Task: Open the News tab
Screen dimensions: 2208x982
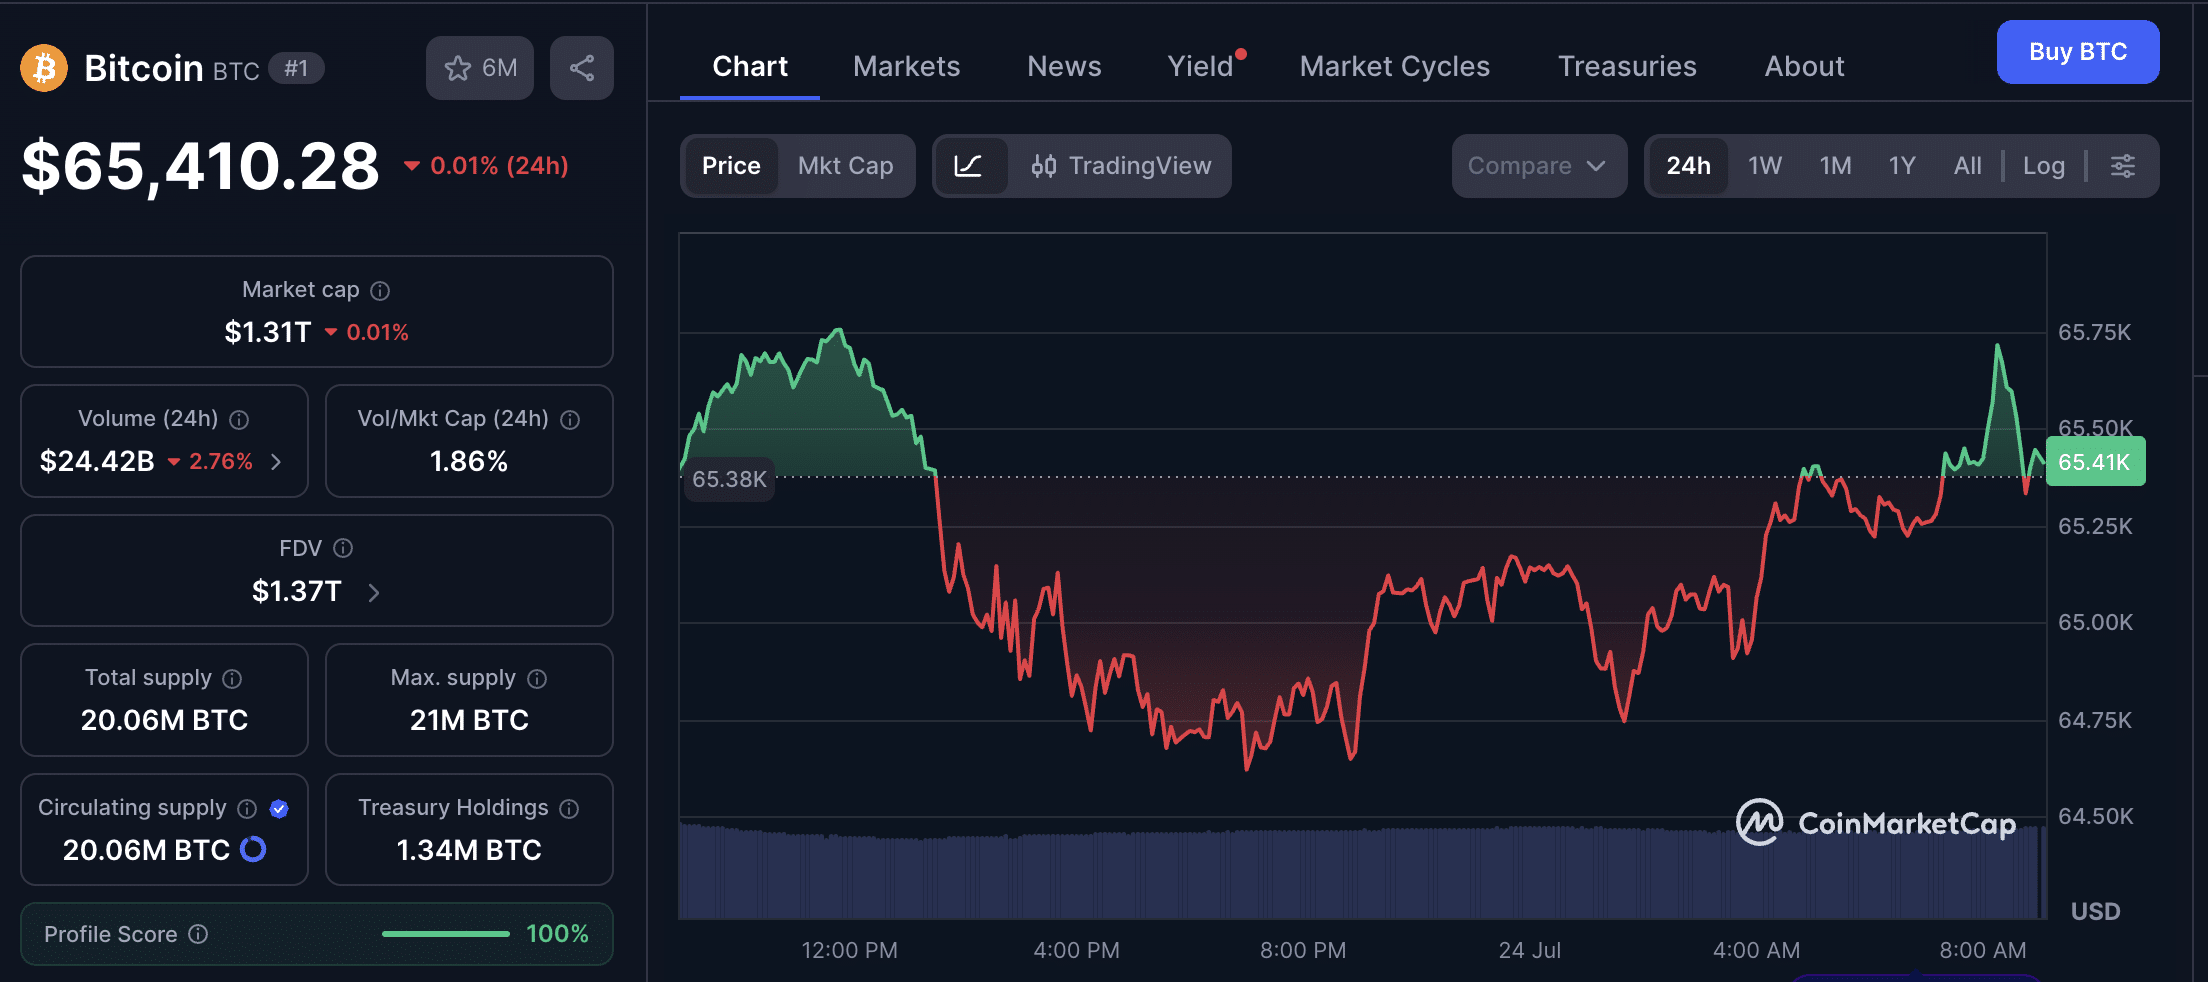Action: click(1064, 67)
